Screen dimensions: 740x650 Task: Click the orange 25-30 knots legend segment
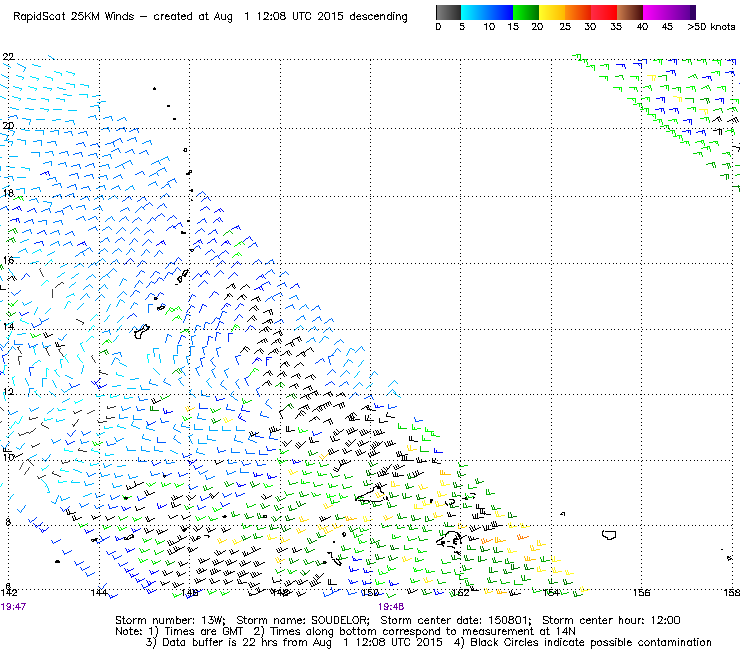pos(578,12)
